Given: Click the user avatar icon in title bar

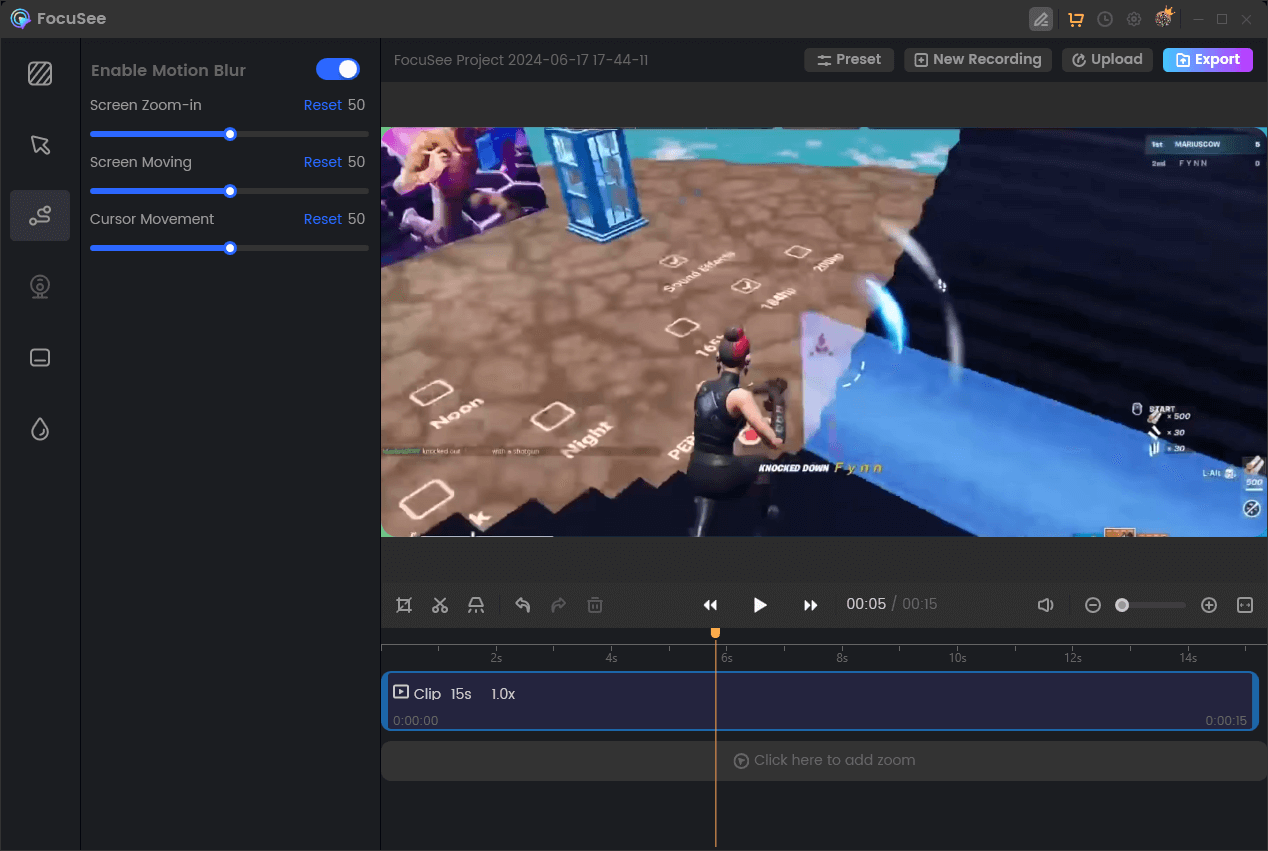Looking at the screenshot, I should (x=1164, y=18).
